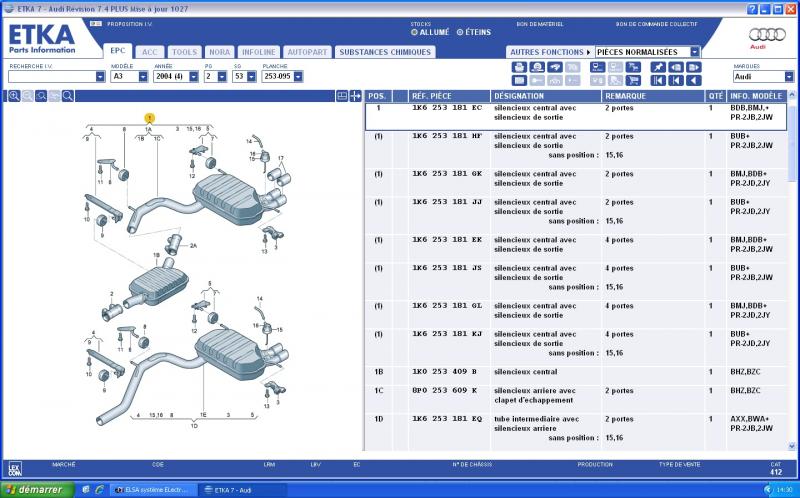800x498 pixels.
Task: Select the ÉTEINS stocks radio button
Action: pos(460,32)
